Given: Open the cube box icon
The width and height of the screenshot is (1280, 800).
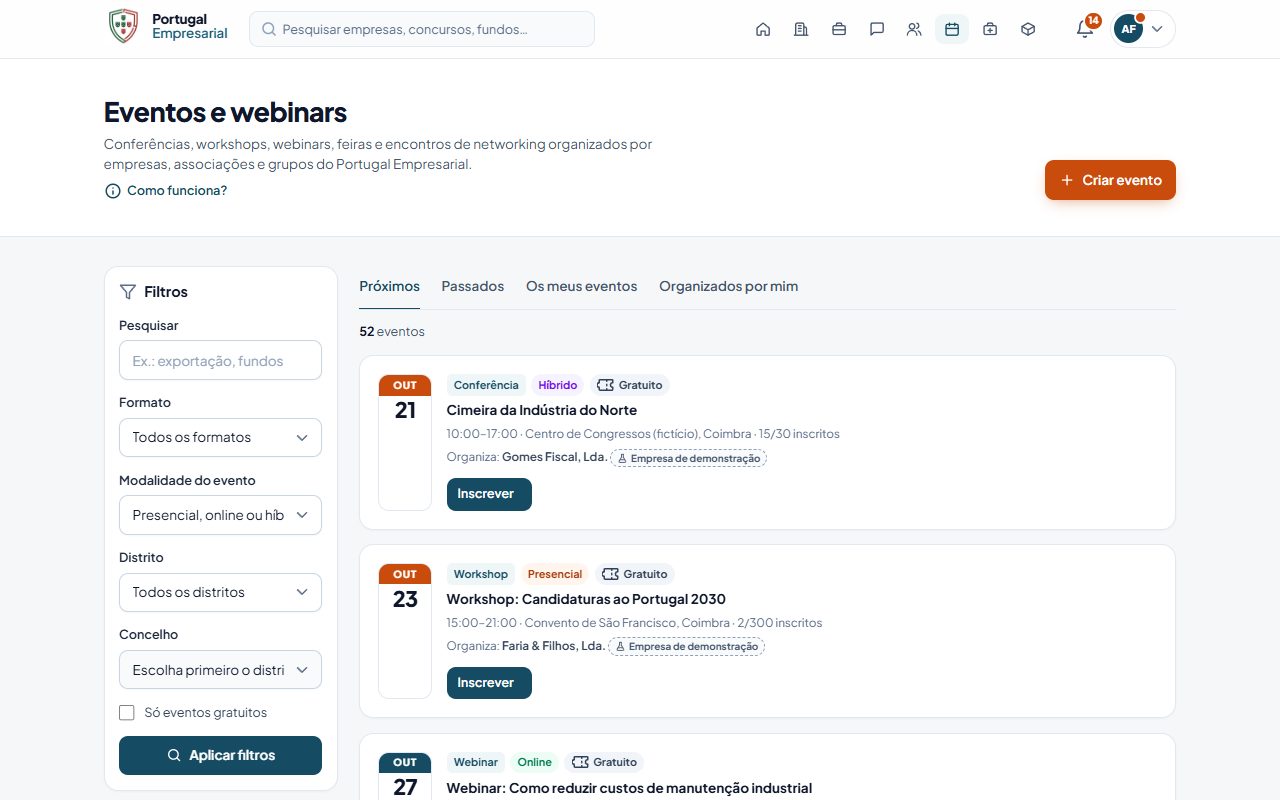Looking at the screenshot, I should point(1028,29).
